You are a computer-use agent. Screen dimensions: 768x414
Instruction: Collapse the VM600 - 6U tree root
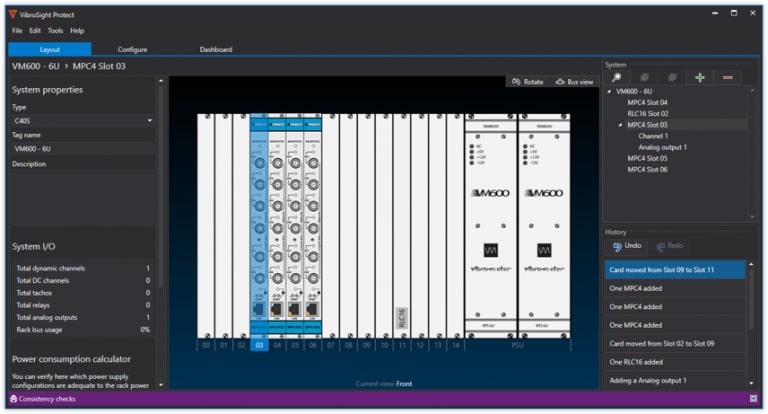(609, 91)
